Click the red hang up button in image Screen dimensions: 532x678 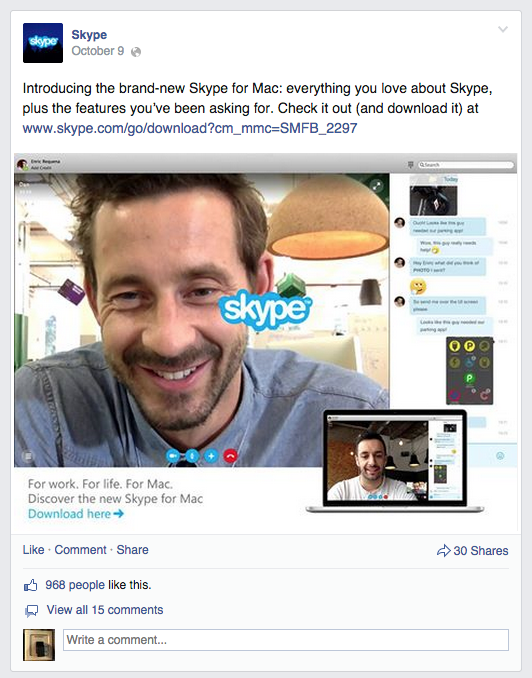231,456
